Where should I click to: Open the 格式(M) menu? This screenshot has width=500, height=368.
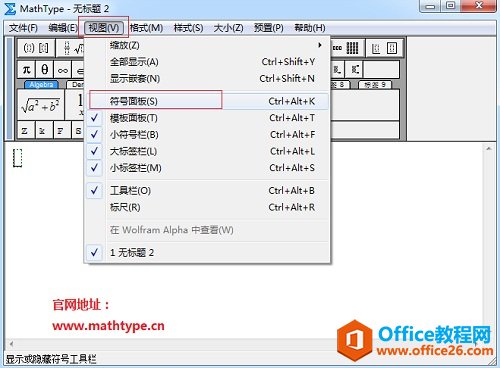[146, 28]
